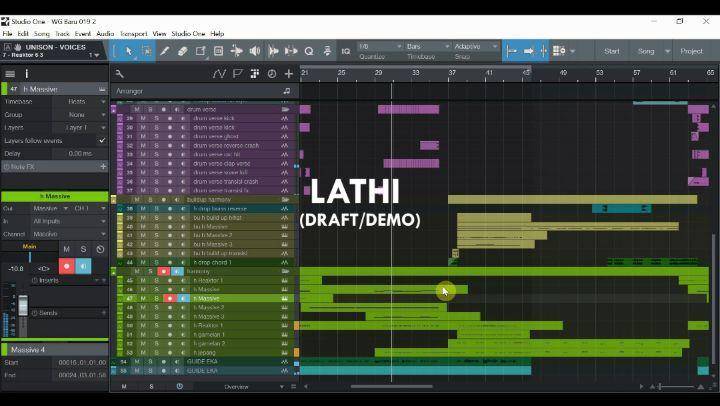Open the track list hamburger icon
Viewport: 720px width, 406px height.
pyautogui.click(x=10, y=73)
